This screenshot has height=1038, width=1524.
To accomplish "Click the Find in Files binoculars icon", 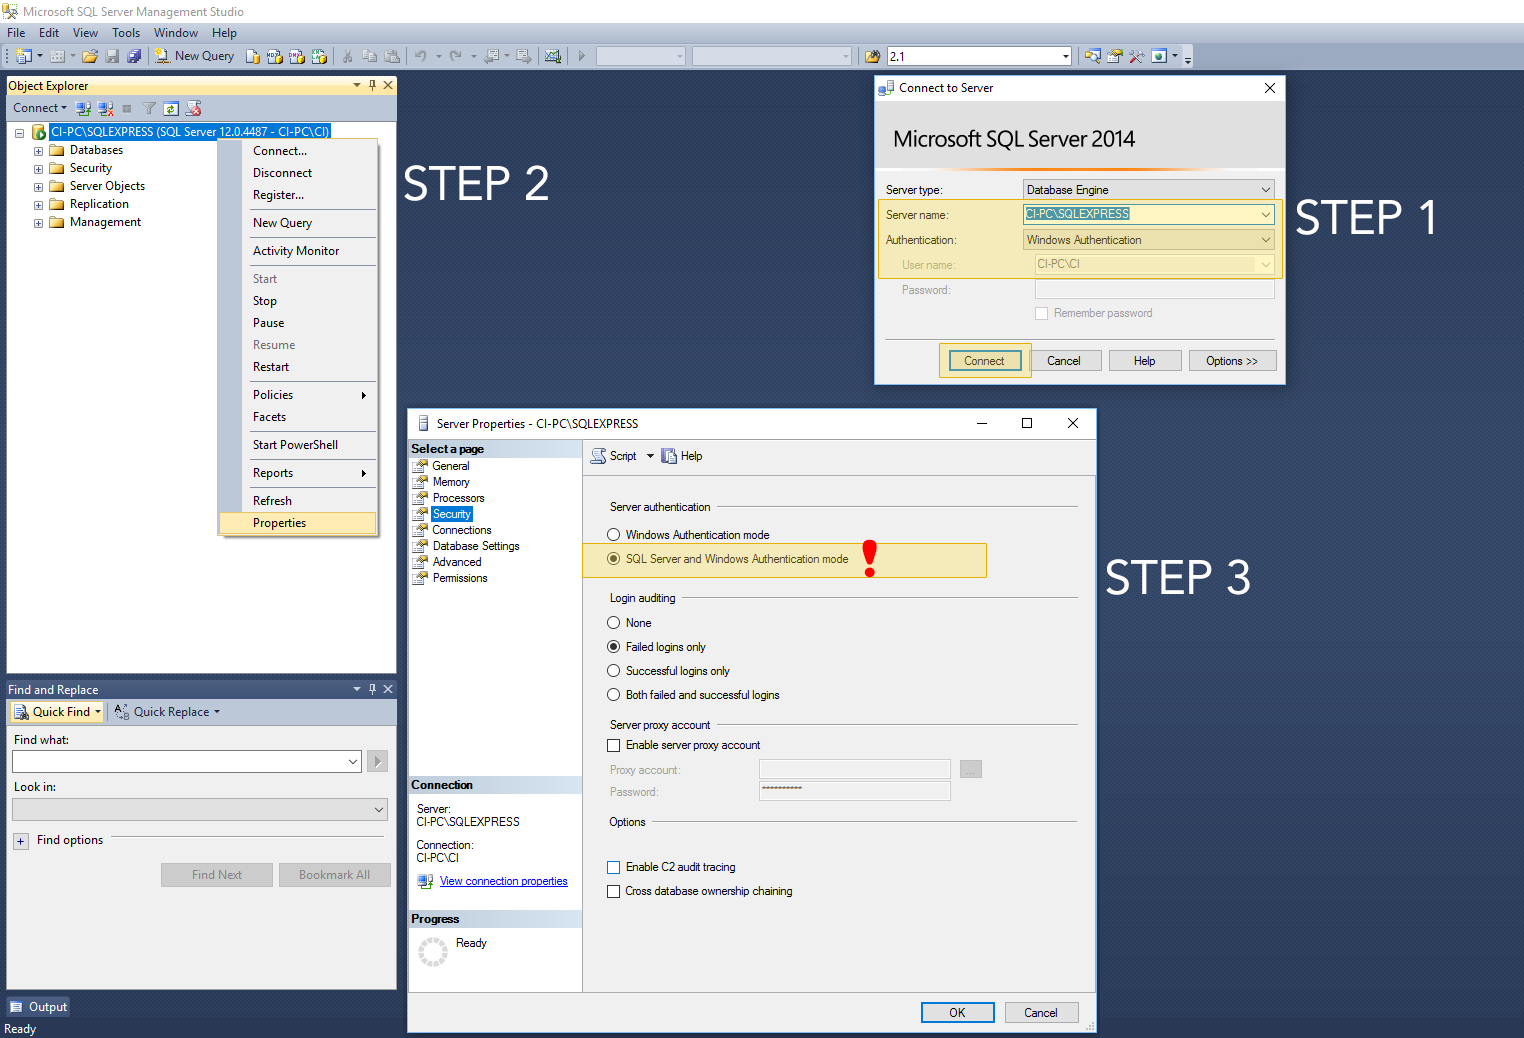I will (873, 56).
